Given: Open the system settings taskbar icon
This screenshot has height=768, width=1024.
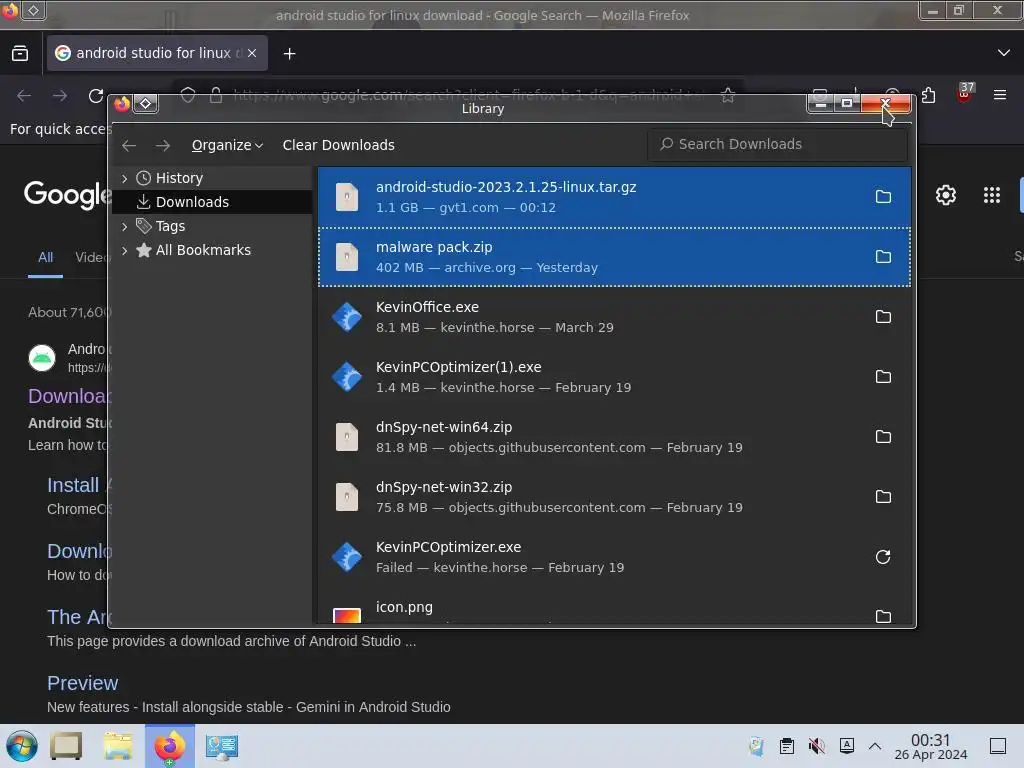Looking at the screenshot, I should pos(221,746).
